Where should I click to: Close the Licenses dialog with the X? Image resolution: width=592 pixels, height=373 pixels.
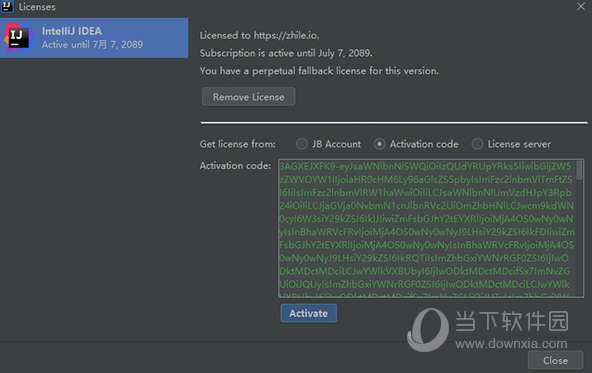click(581, 6)
